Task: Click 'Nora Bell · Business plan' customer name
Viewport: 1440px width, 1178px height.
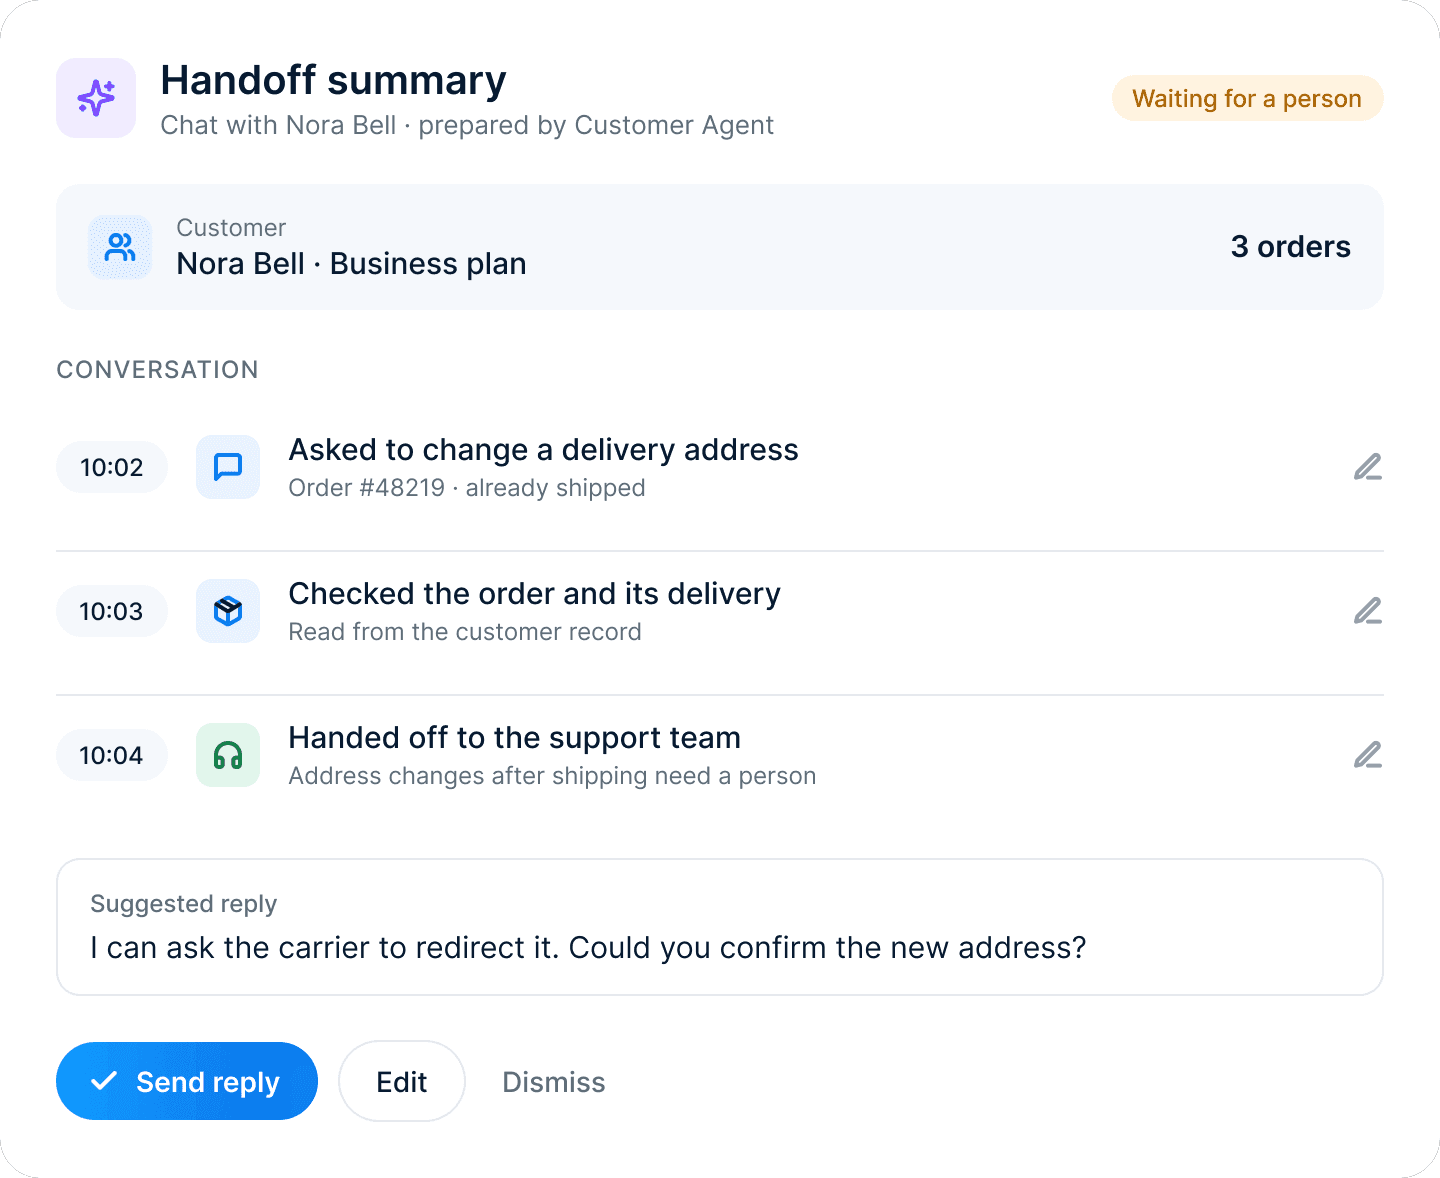Action: coord(351,264)
